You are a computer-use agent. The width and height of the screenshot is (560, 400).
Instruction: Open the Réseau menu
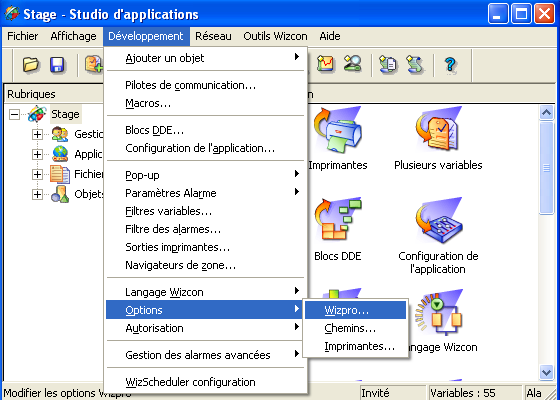pyautogui.click(x=213, y=36)
